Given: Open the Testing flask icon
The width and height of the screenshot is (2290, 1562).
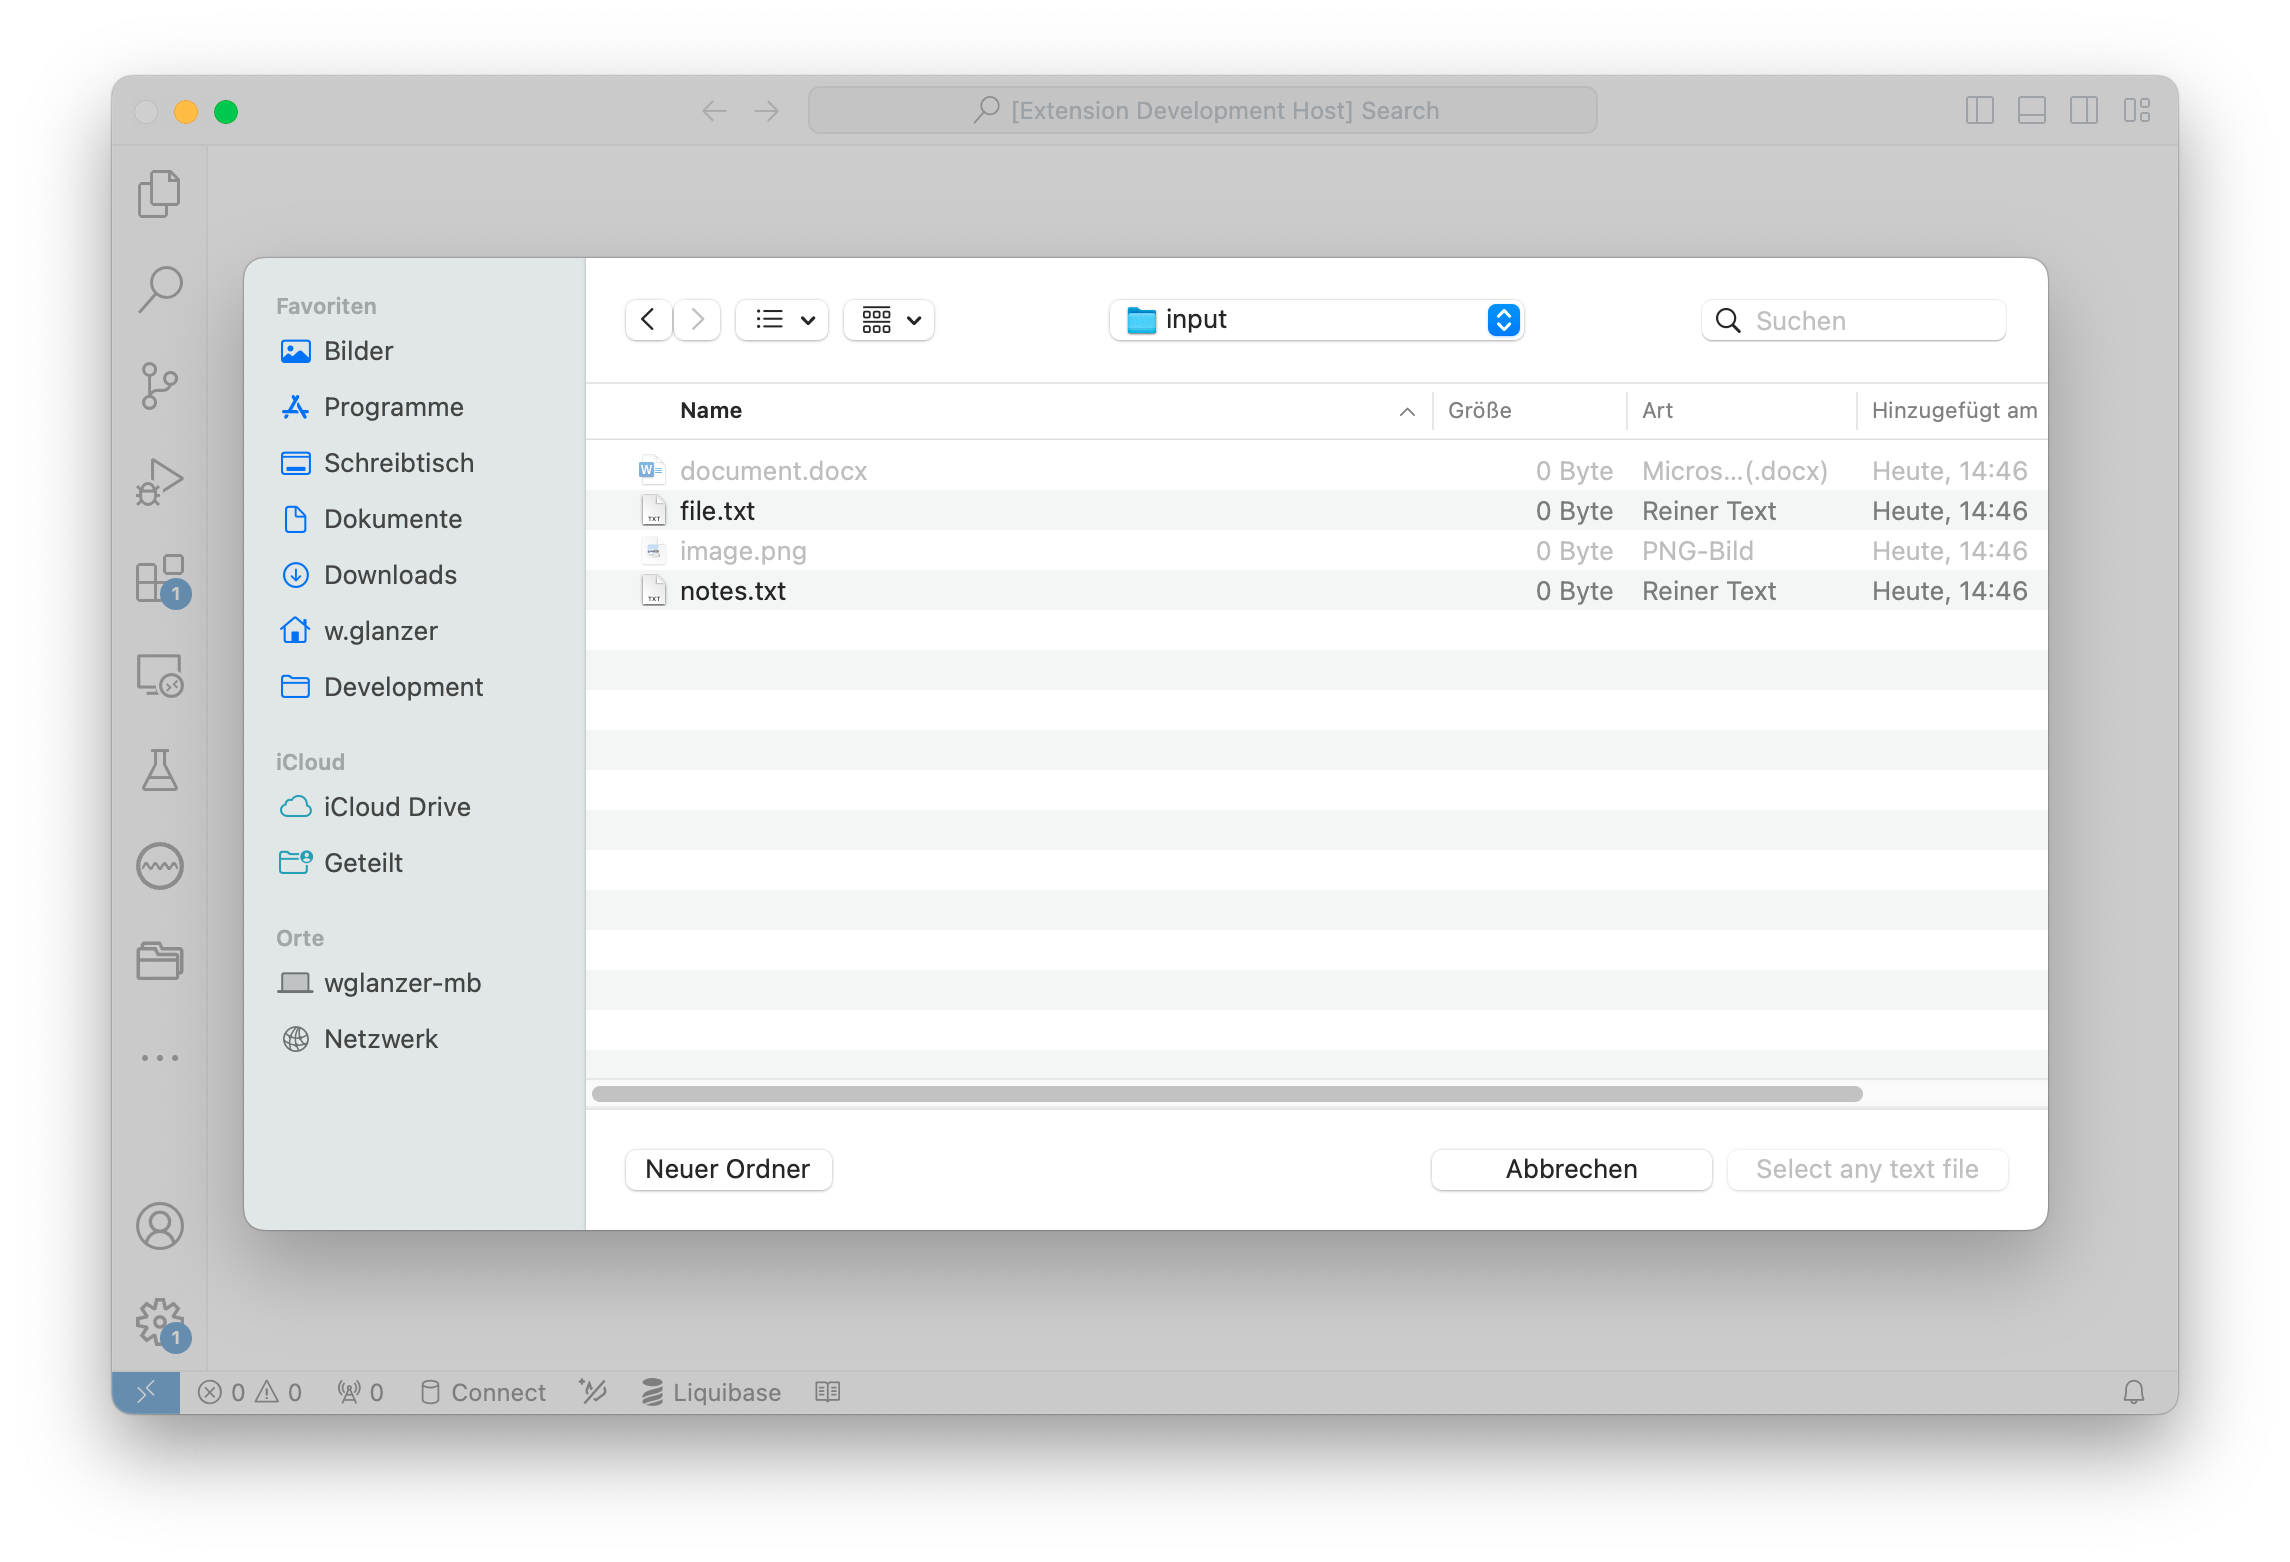Looking at the screenshot, I should click(159, 770).
